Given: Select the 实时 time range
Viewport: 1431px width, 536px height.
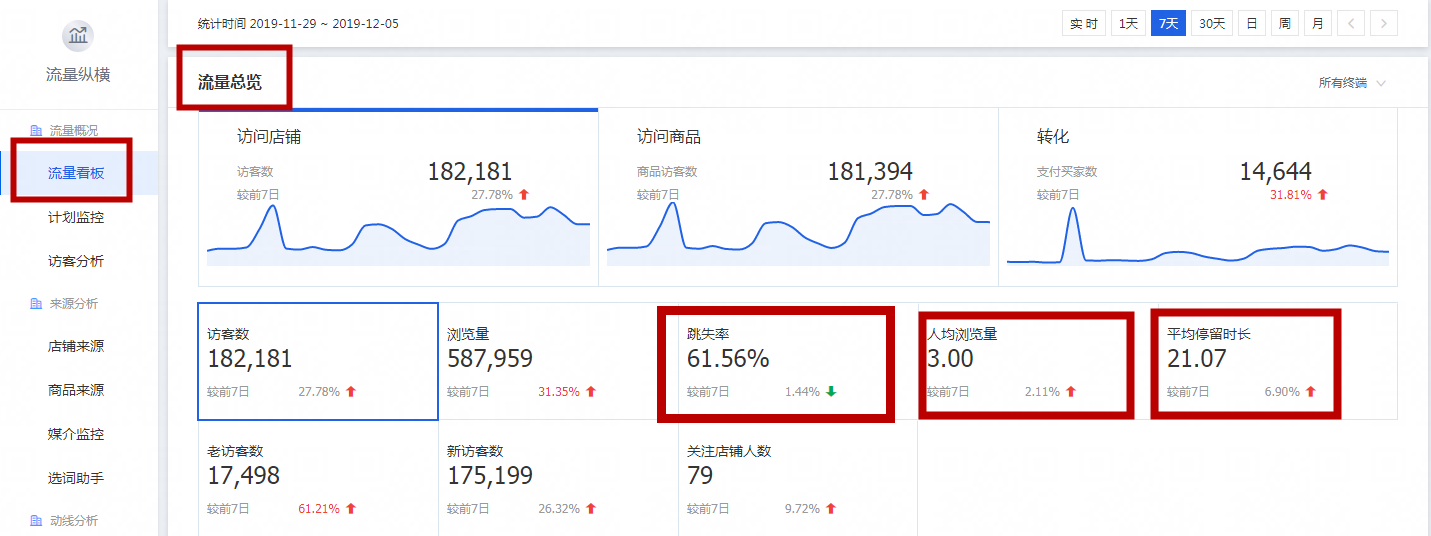Looking at the screenshot, I should 1084,23.
